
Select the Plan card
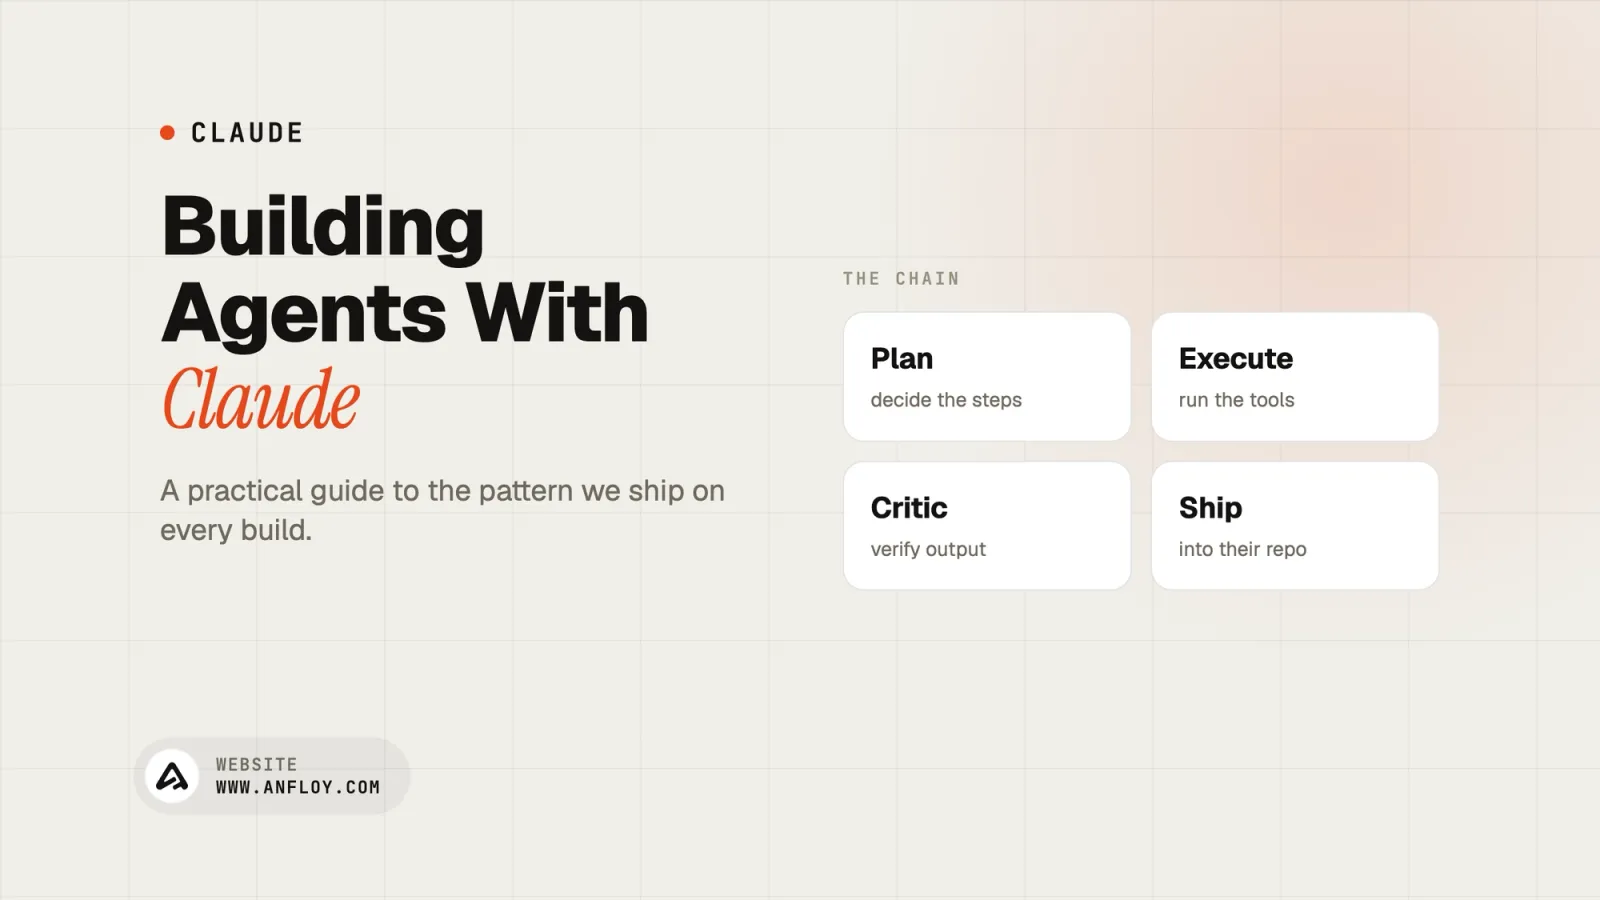[987, 376]
